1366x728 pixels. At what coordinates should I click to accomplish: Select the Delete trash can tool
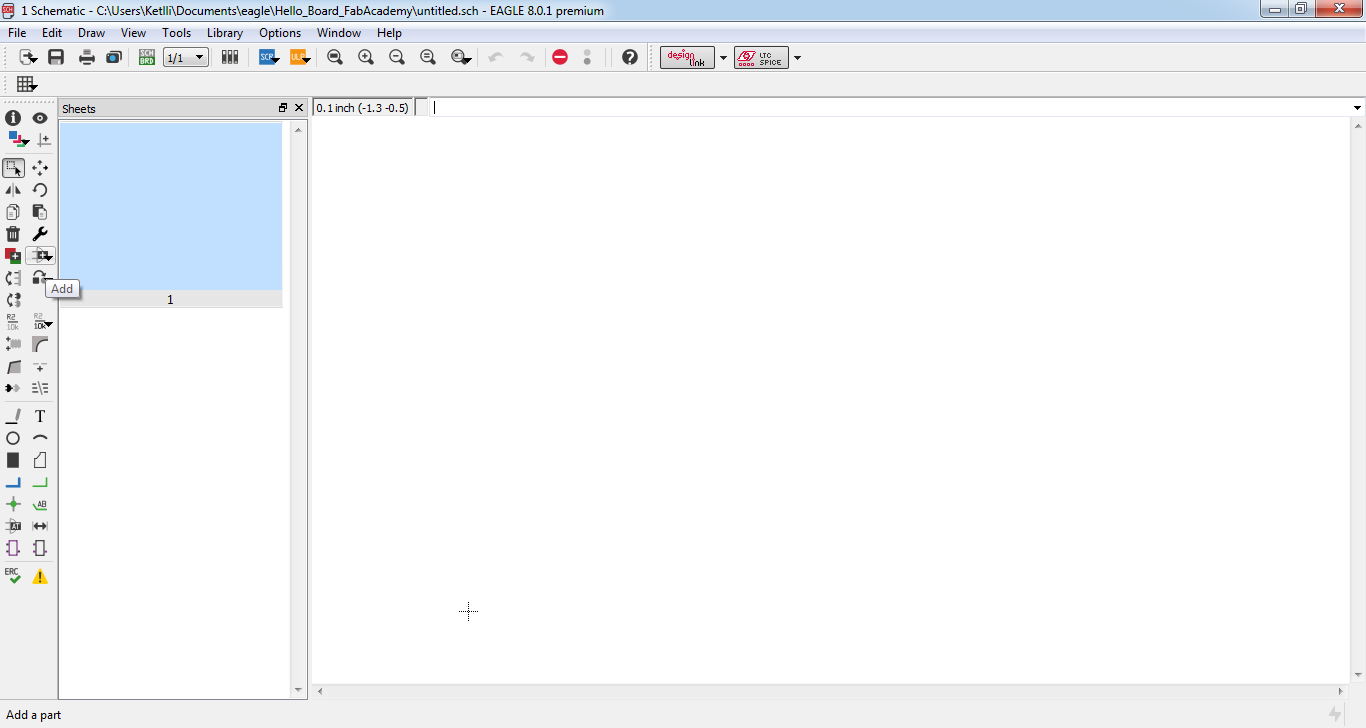coord(13,234)
